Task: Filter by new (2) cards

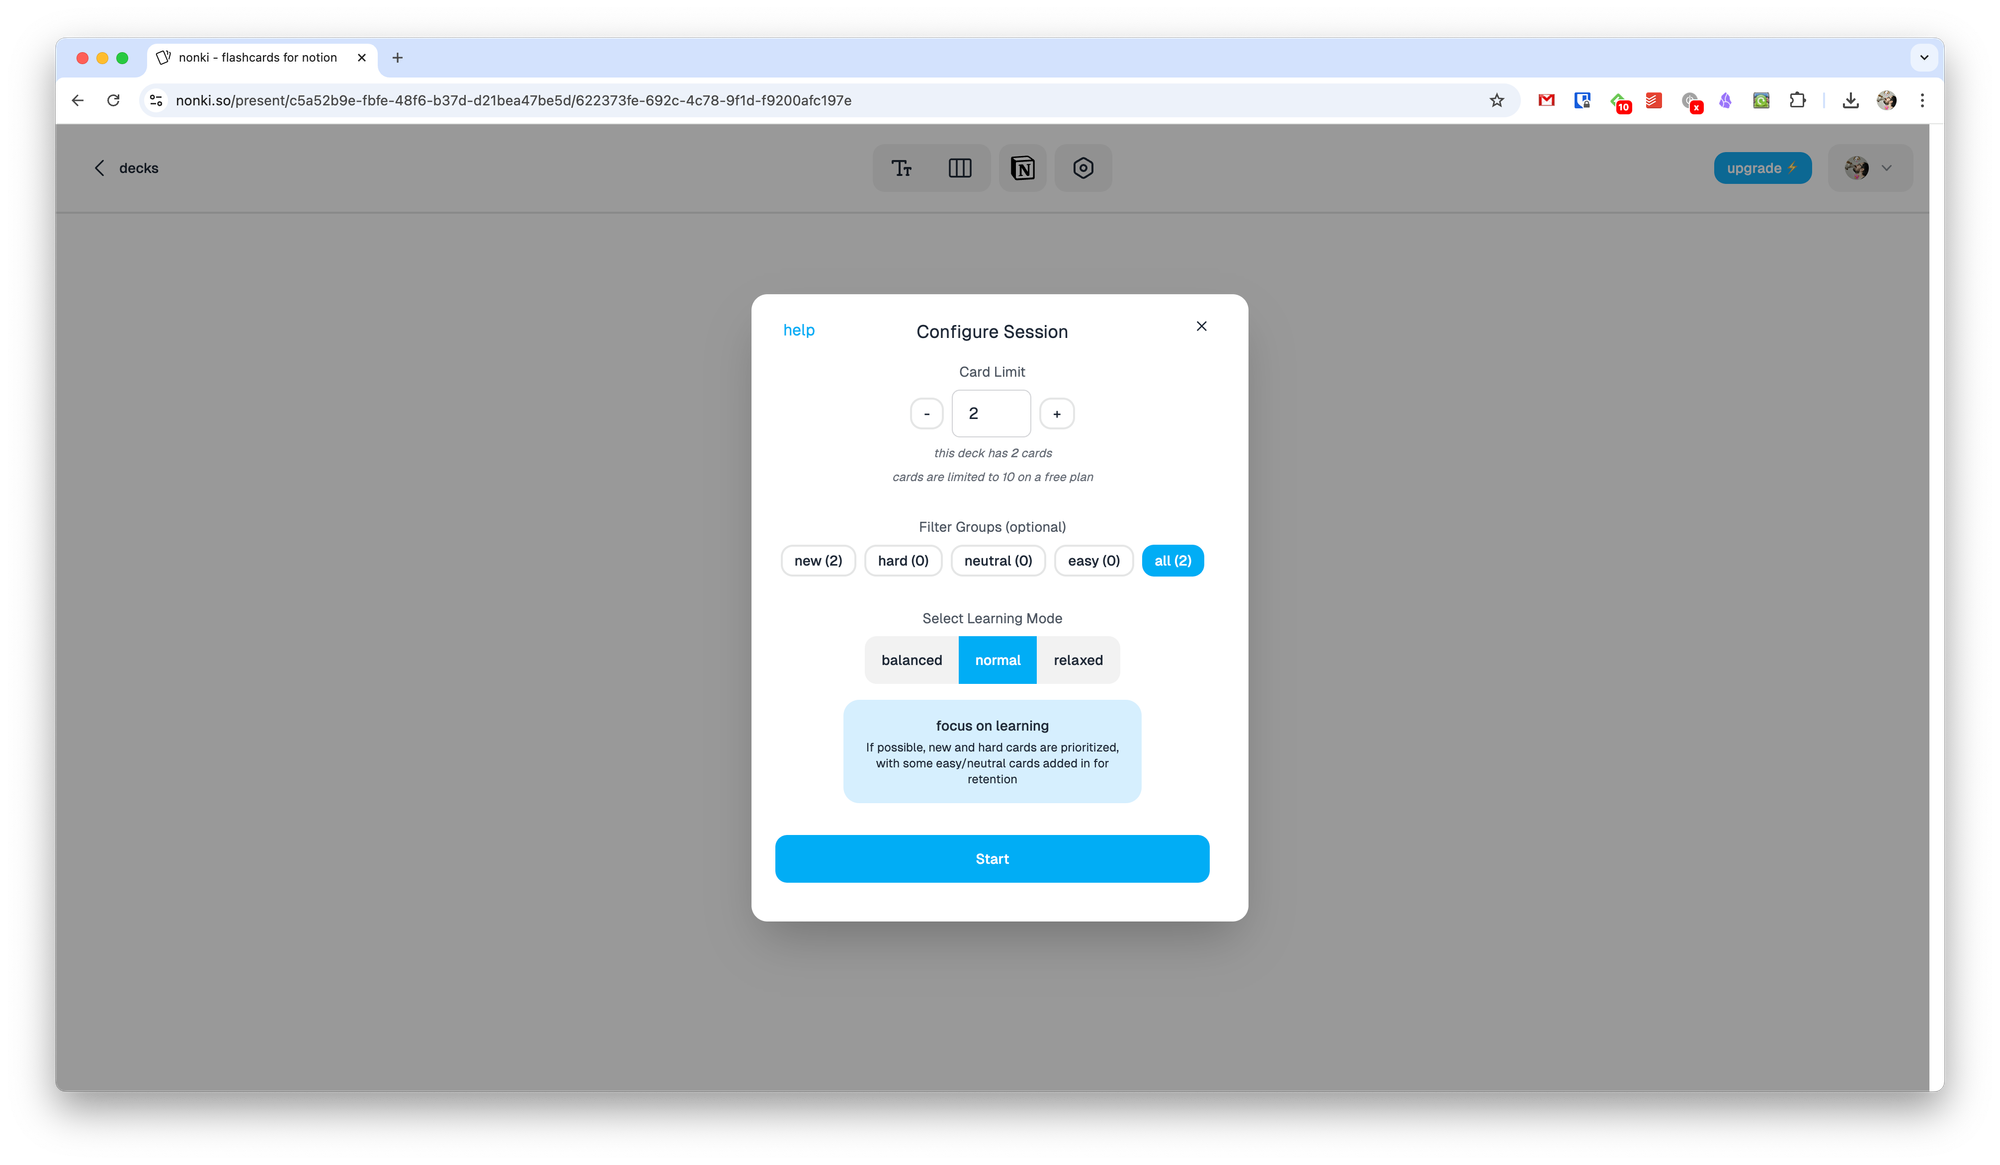Action: [x=818, y=561]
